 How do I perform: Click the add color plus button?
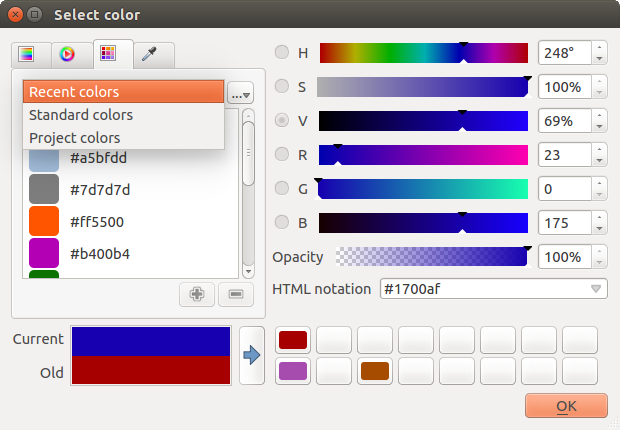coord(197,294)
